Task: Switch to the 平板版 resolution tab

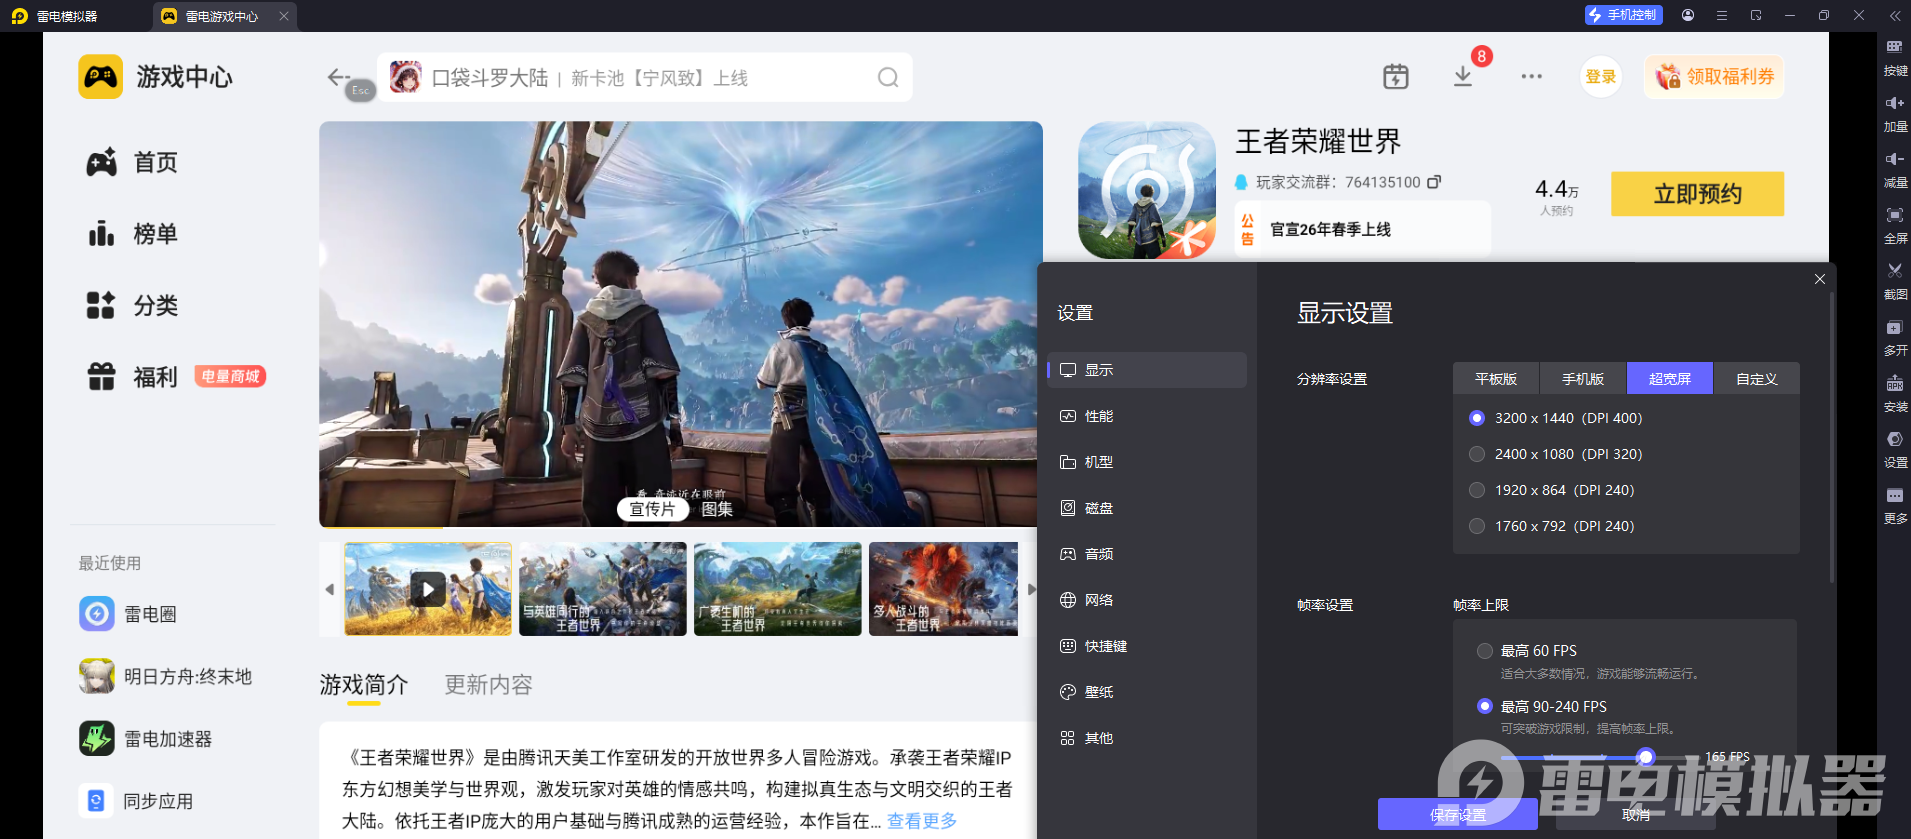Action: [1496, 379]
